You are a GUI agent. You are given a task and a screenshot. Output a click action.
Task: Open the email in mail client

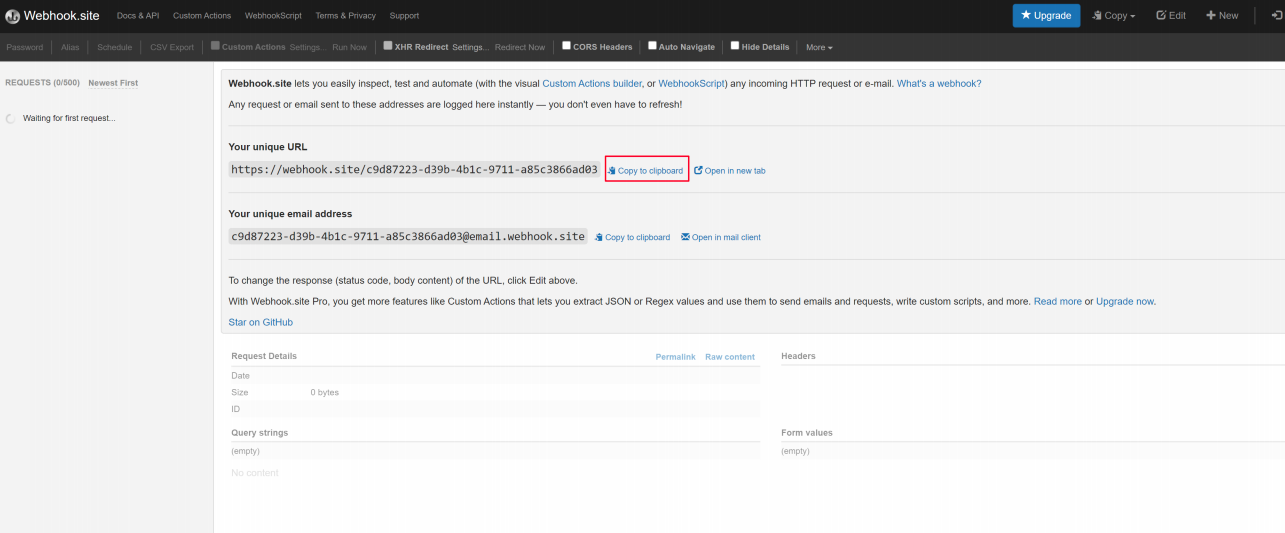point(721,238)
